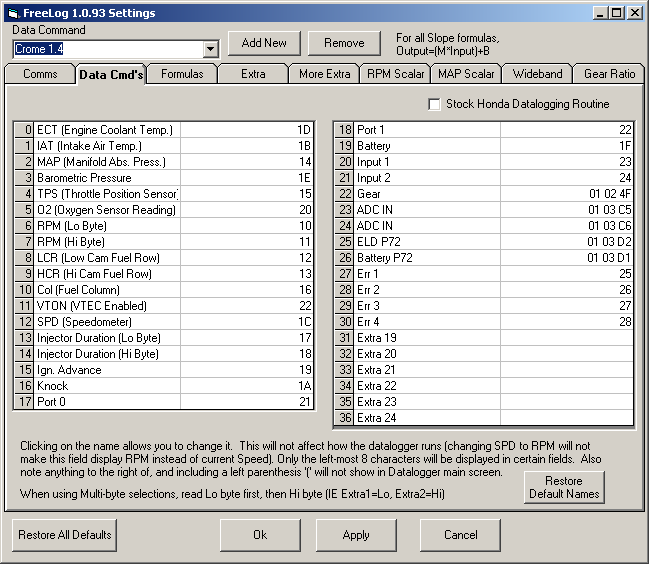The width and height of the screenshot is (649, 564).
Task: Click the Crome 1.4 combo box field
Action: click(107, 49)
